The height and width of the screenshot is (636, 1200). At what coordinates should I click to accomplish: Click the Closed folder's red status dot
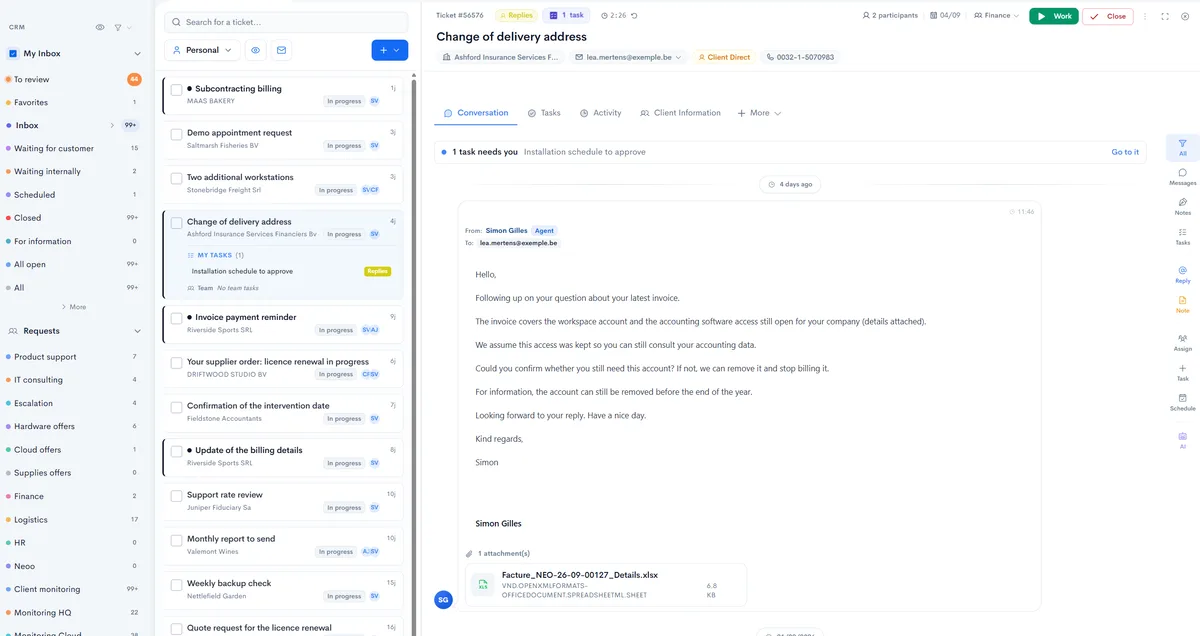click(8, 218)
